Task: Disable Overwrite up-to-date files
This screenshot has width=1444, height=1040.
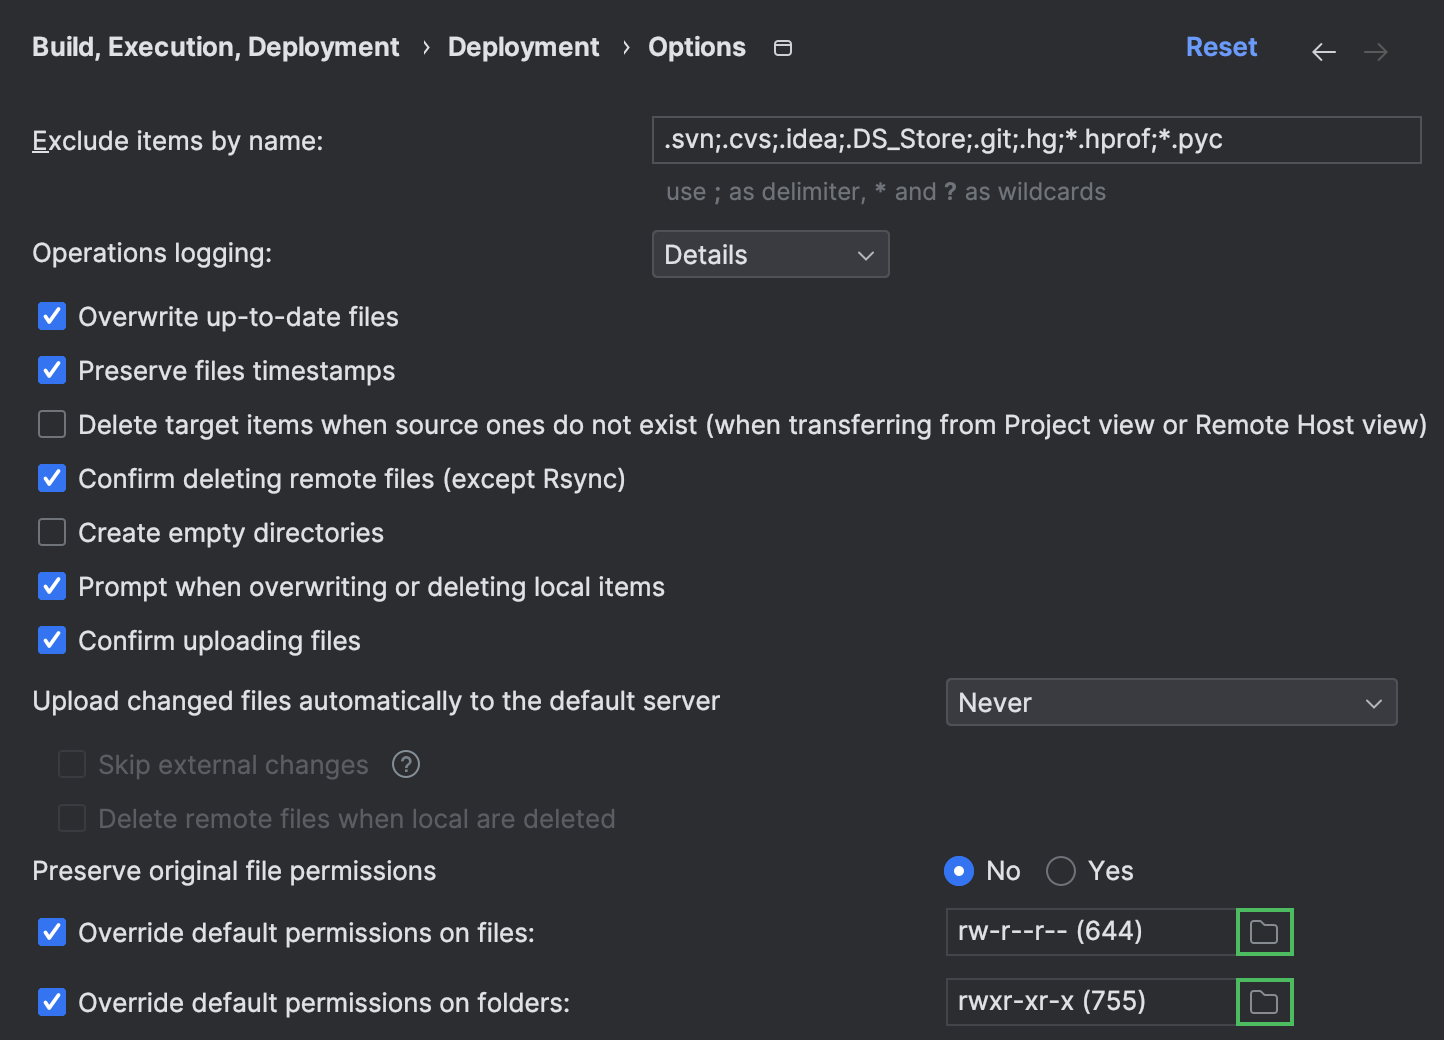Action: (x=51, y=316)
